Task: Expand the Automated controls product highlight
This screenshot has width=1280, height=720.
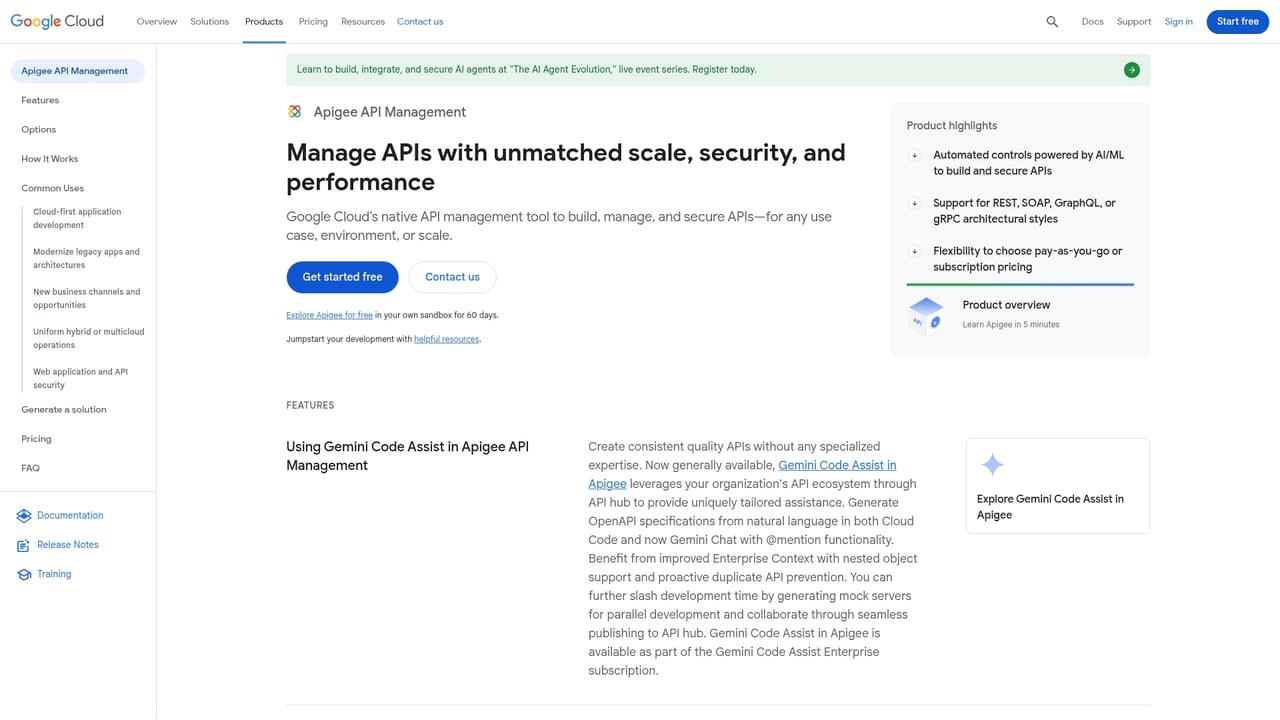Action: pos(914,155)
